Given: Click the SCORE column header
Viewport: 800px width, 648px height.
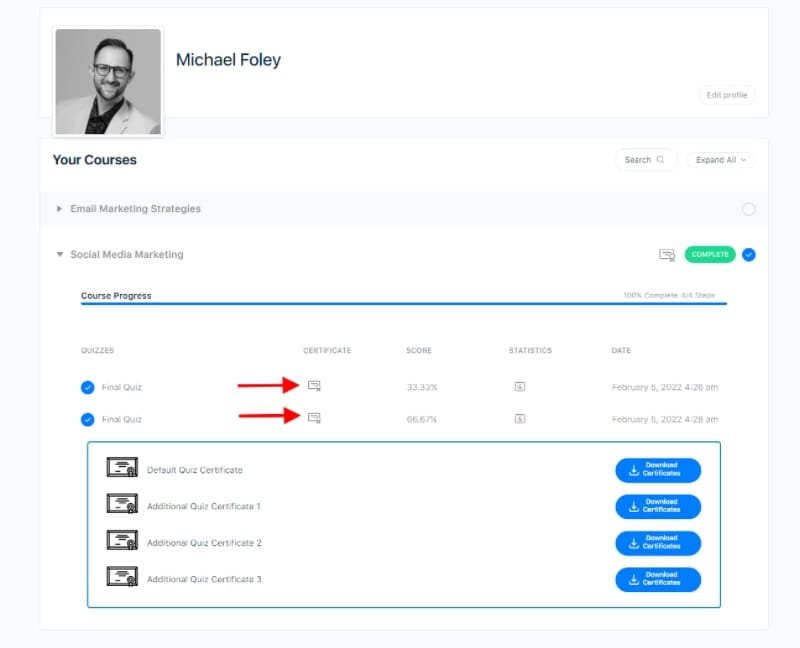Looking at the screenshot, I should (x=419, y=351).
